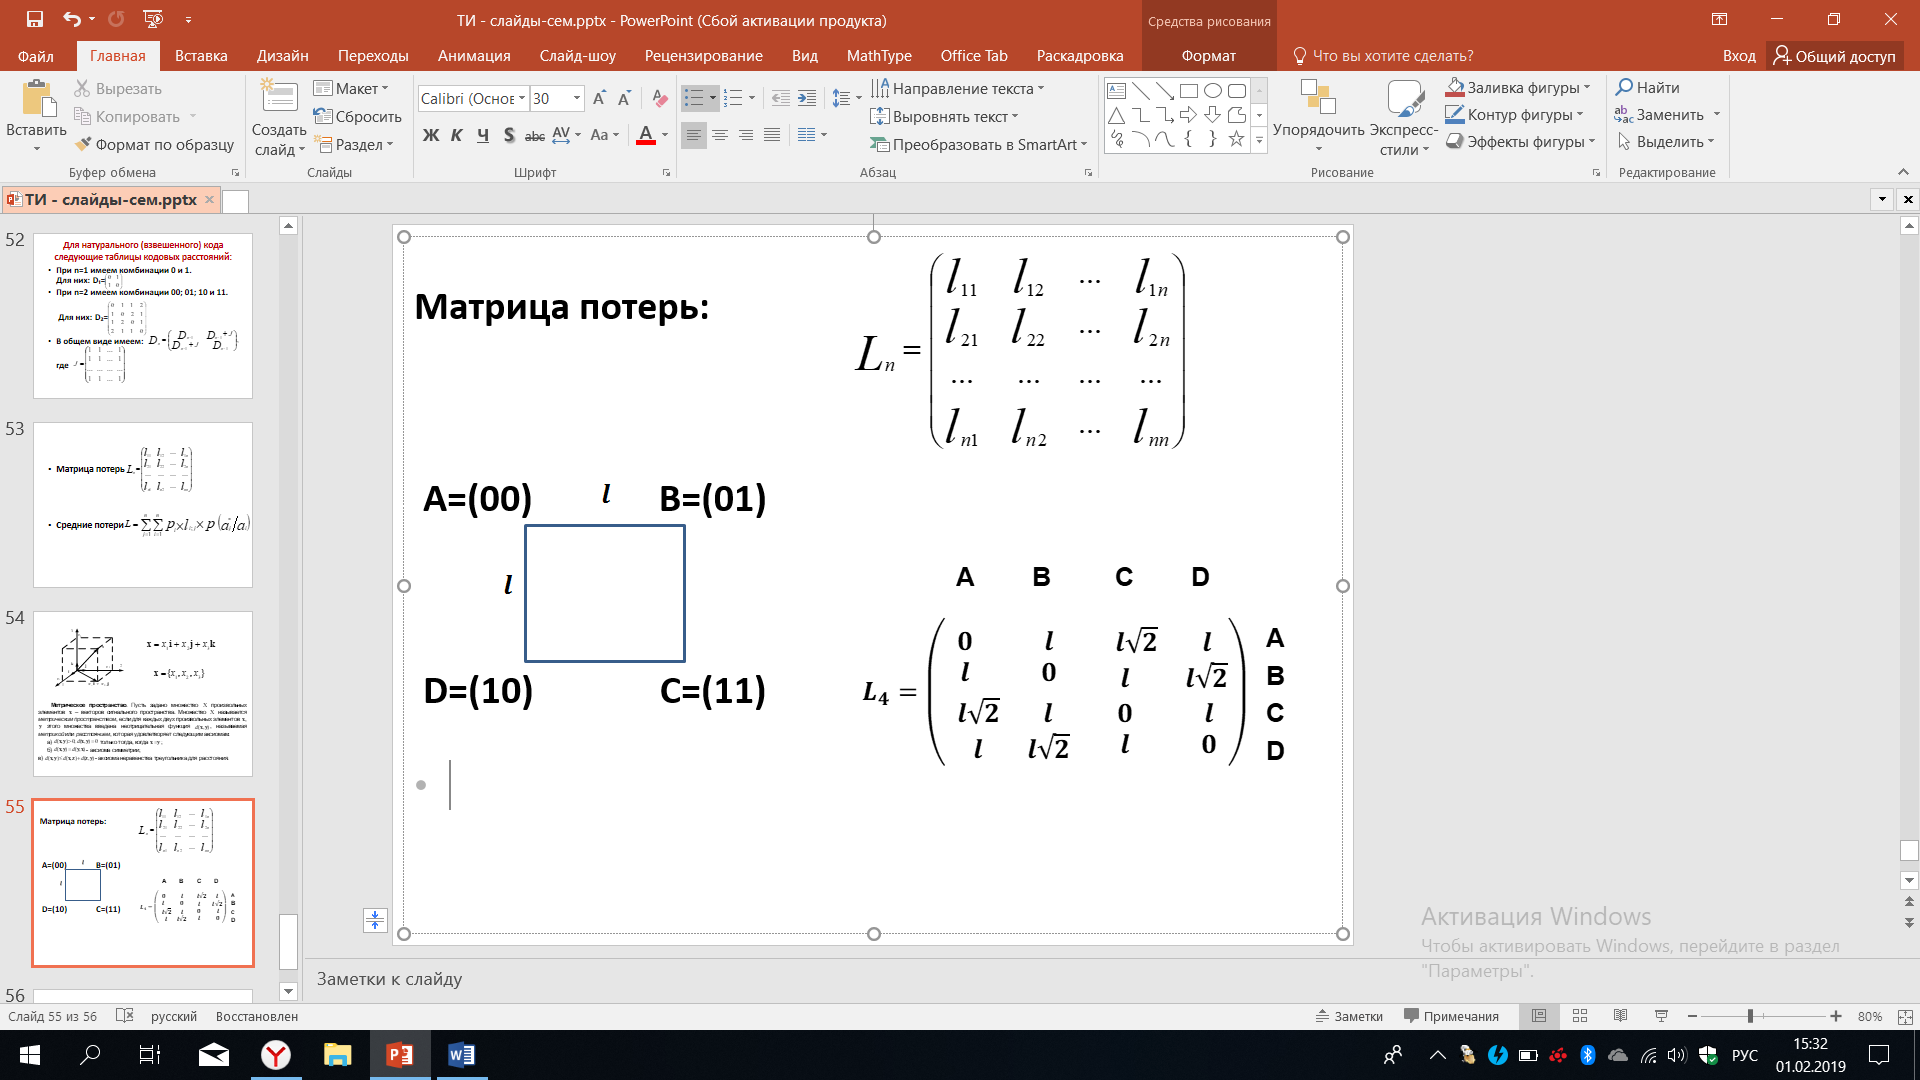Screen dimensions: 1920x1080
Task: Click Вход (Sign in) link
Action: tap(1739, 56)
